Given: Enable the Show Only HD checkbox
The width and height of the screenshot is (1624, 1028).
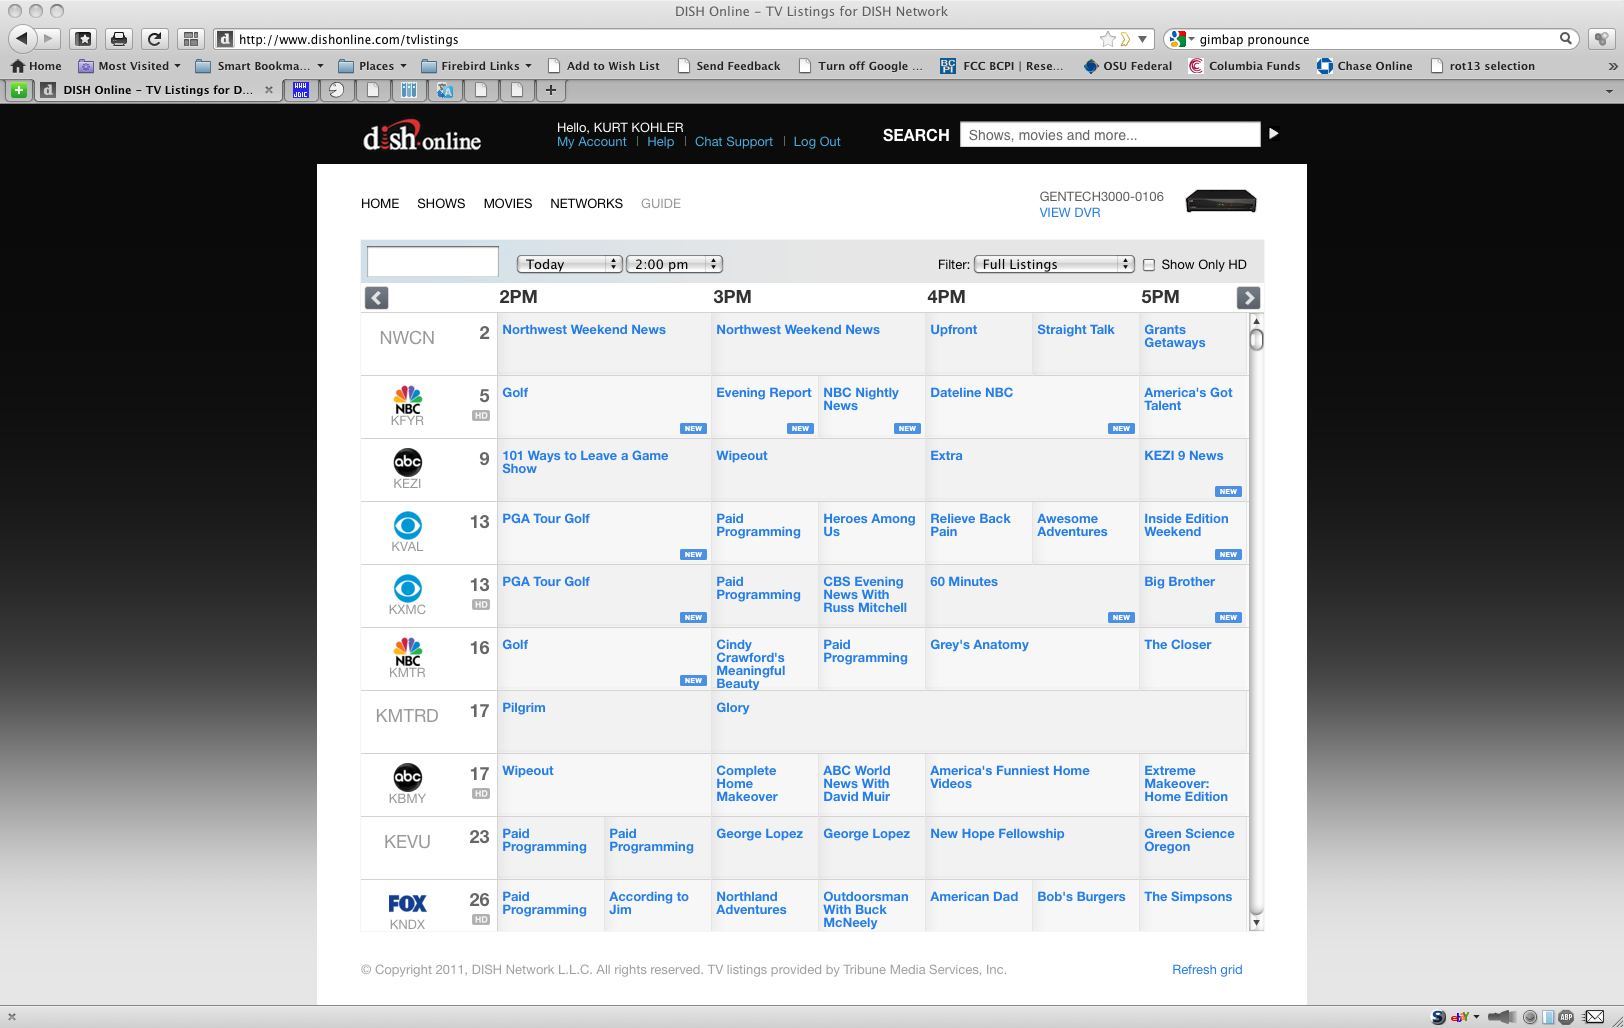Looking at the screenshot, I should pyautogui.click(x=1149, y=265).
